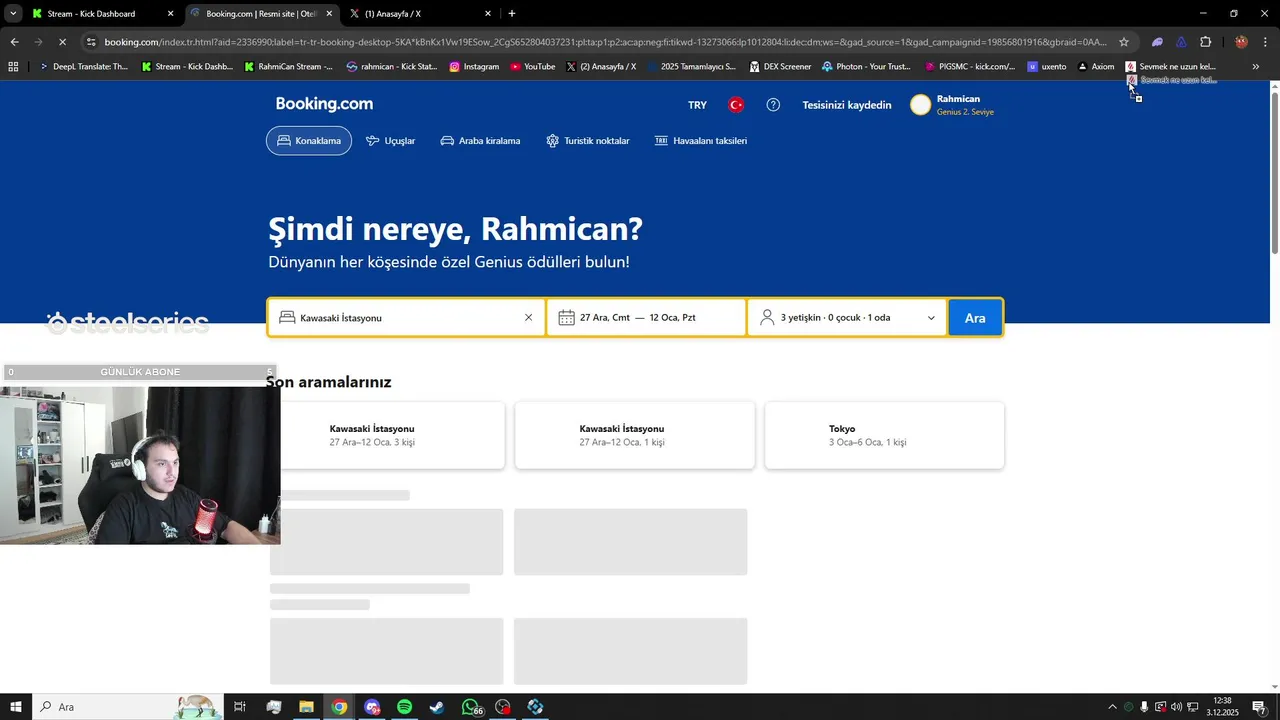Close the Booking.com browser tab
This screenshot has height=720, width=1280.
(329, 14)
